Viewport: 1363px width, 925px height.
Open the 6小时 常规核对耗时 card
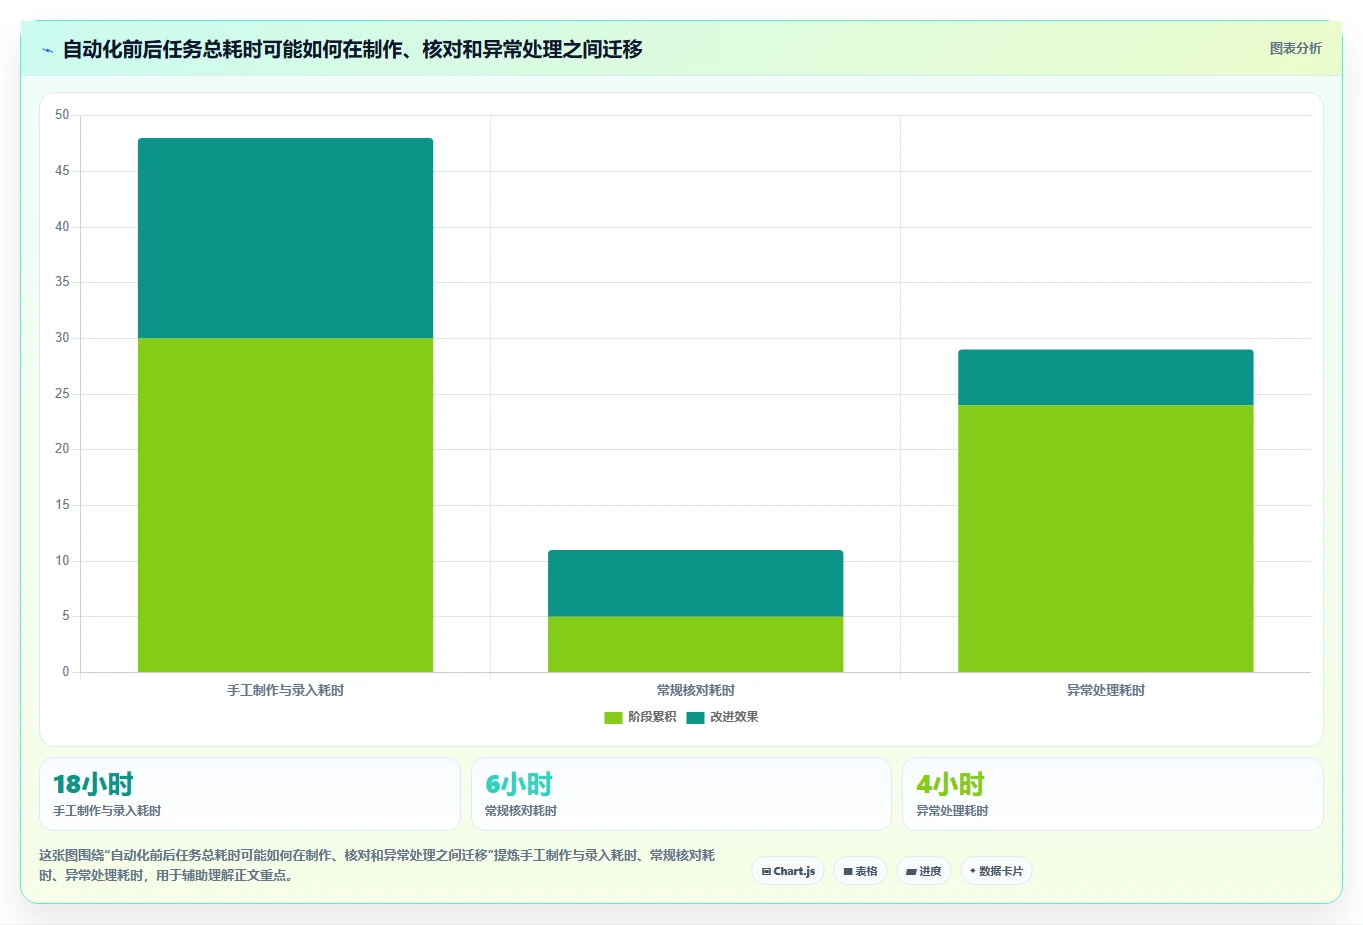click(681, 794)
